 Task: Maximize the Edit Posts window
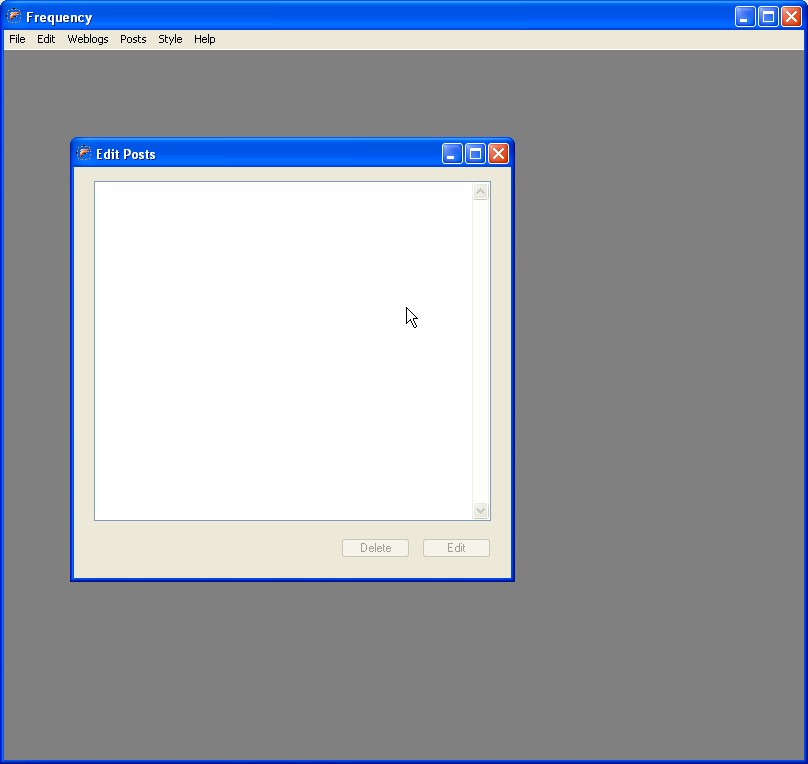475,154
